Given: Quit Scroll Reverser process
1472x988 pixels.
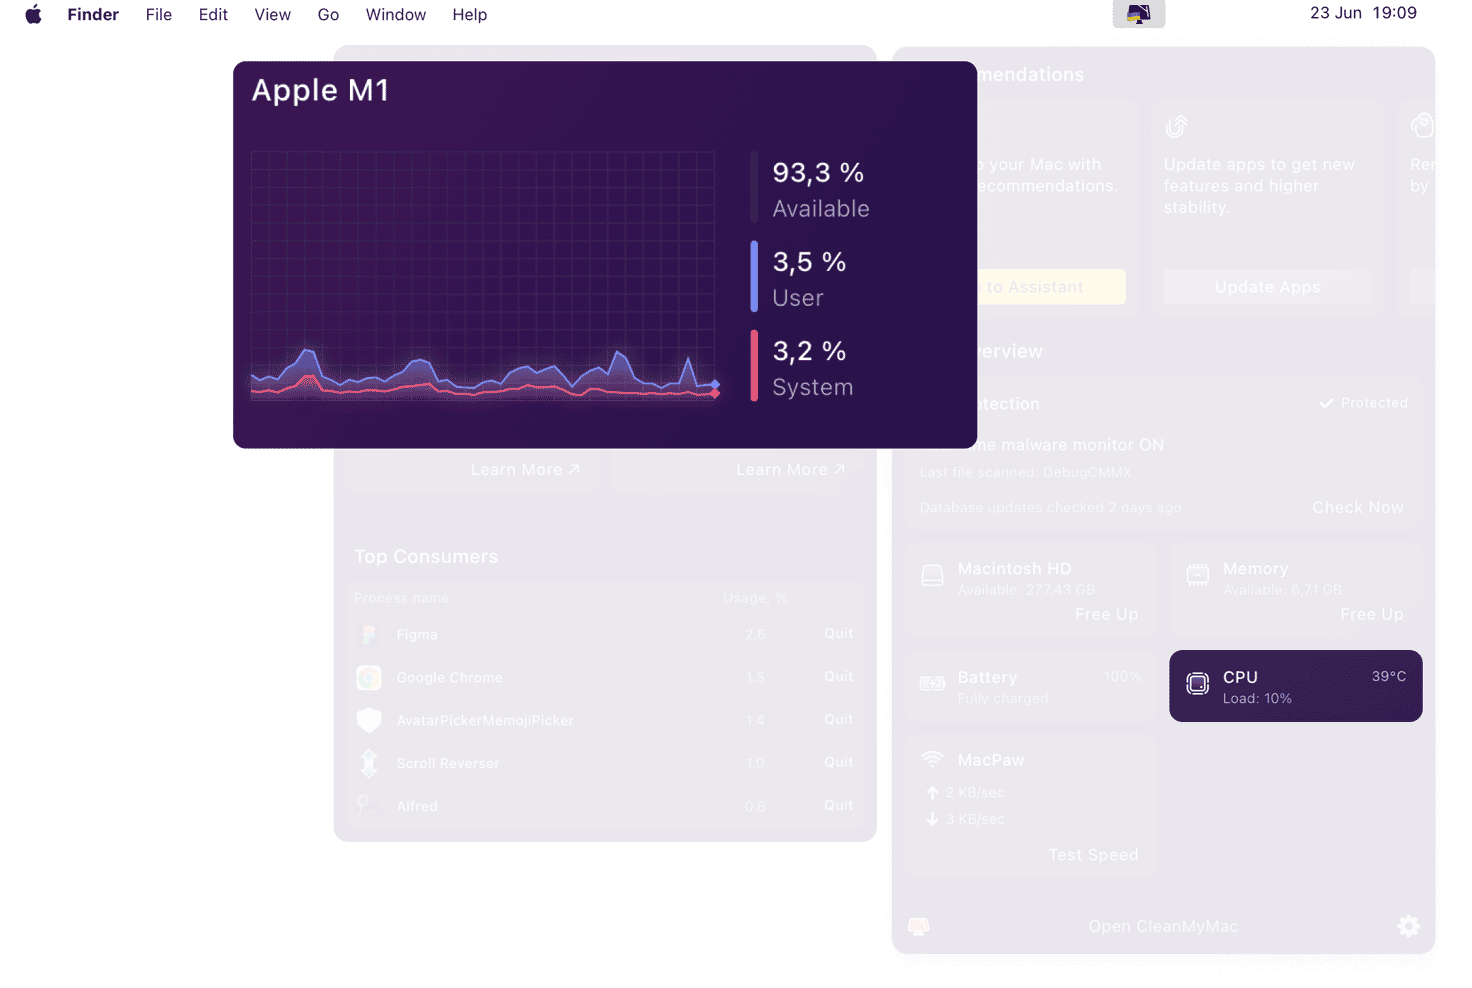Looking at the screenshot, I should click(x=838, y=762).
